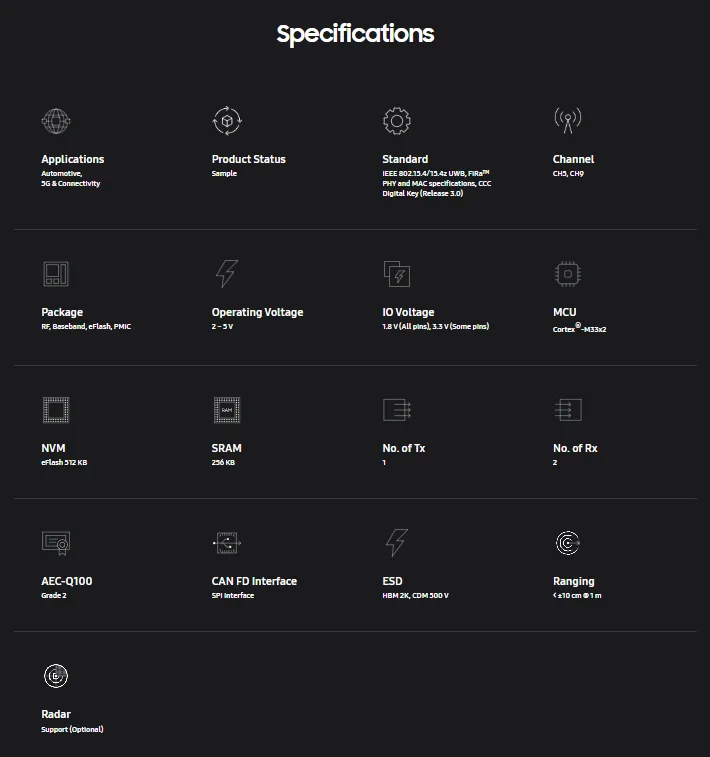Image resolution: width=710 pixels, height=757 pixels.
Task: Click the Operating Voltage lightning icon
Action: coord(226,274)
